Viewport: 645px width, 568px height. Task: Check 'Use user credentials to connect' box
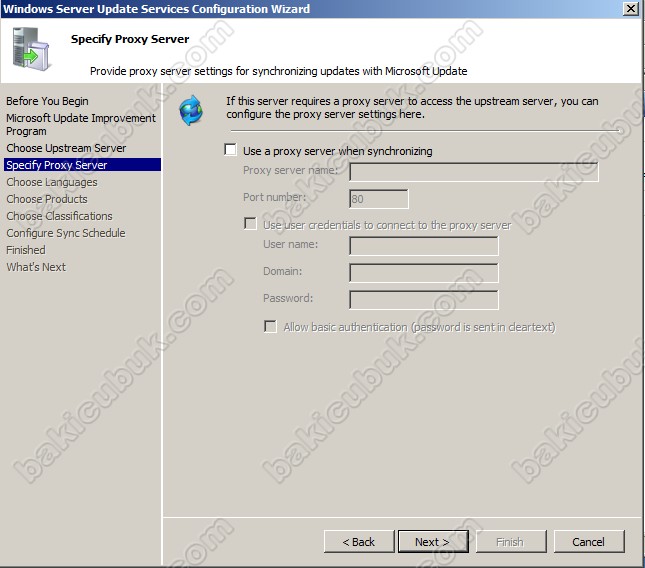pyautogui.click(x=250, y=224)
